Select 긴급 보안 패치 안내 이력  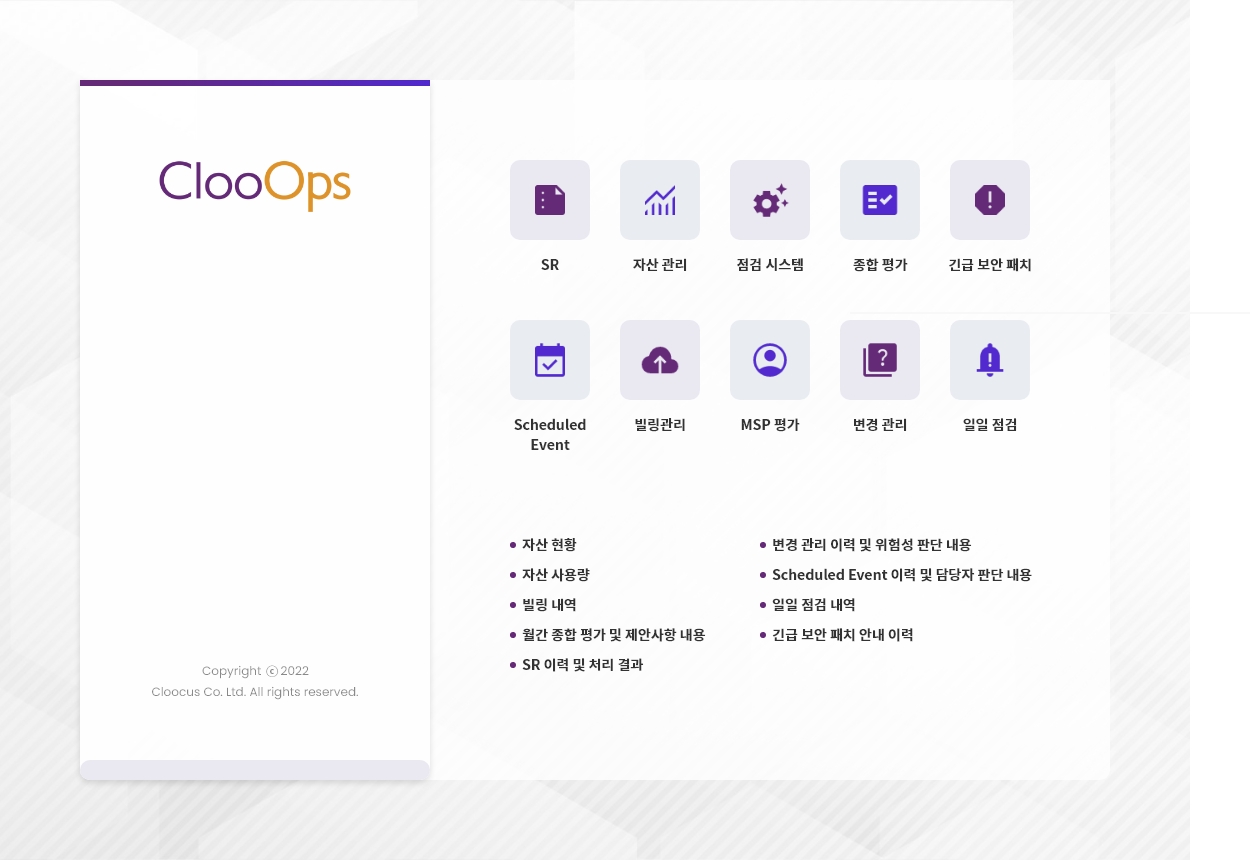tap(836, 635)
